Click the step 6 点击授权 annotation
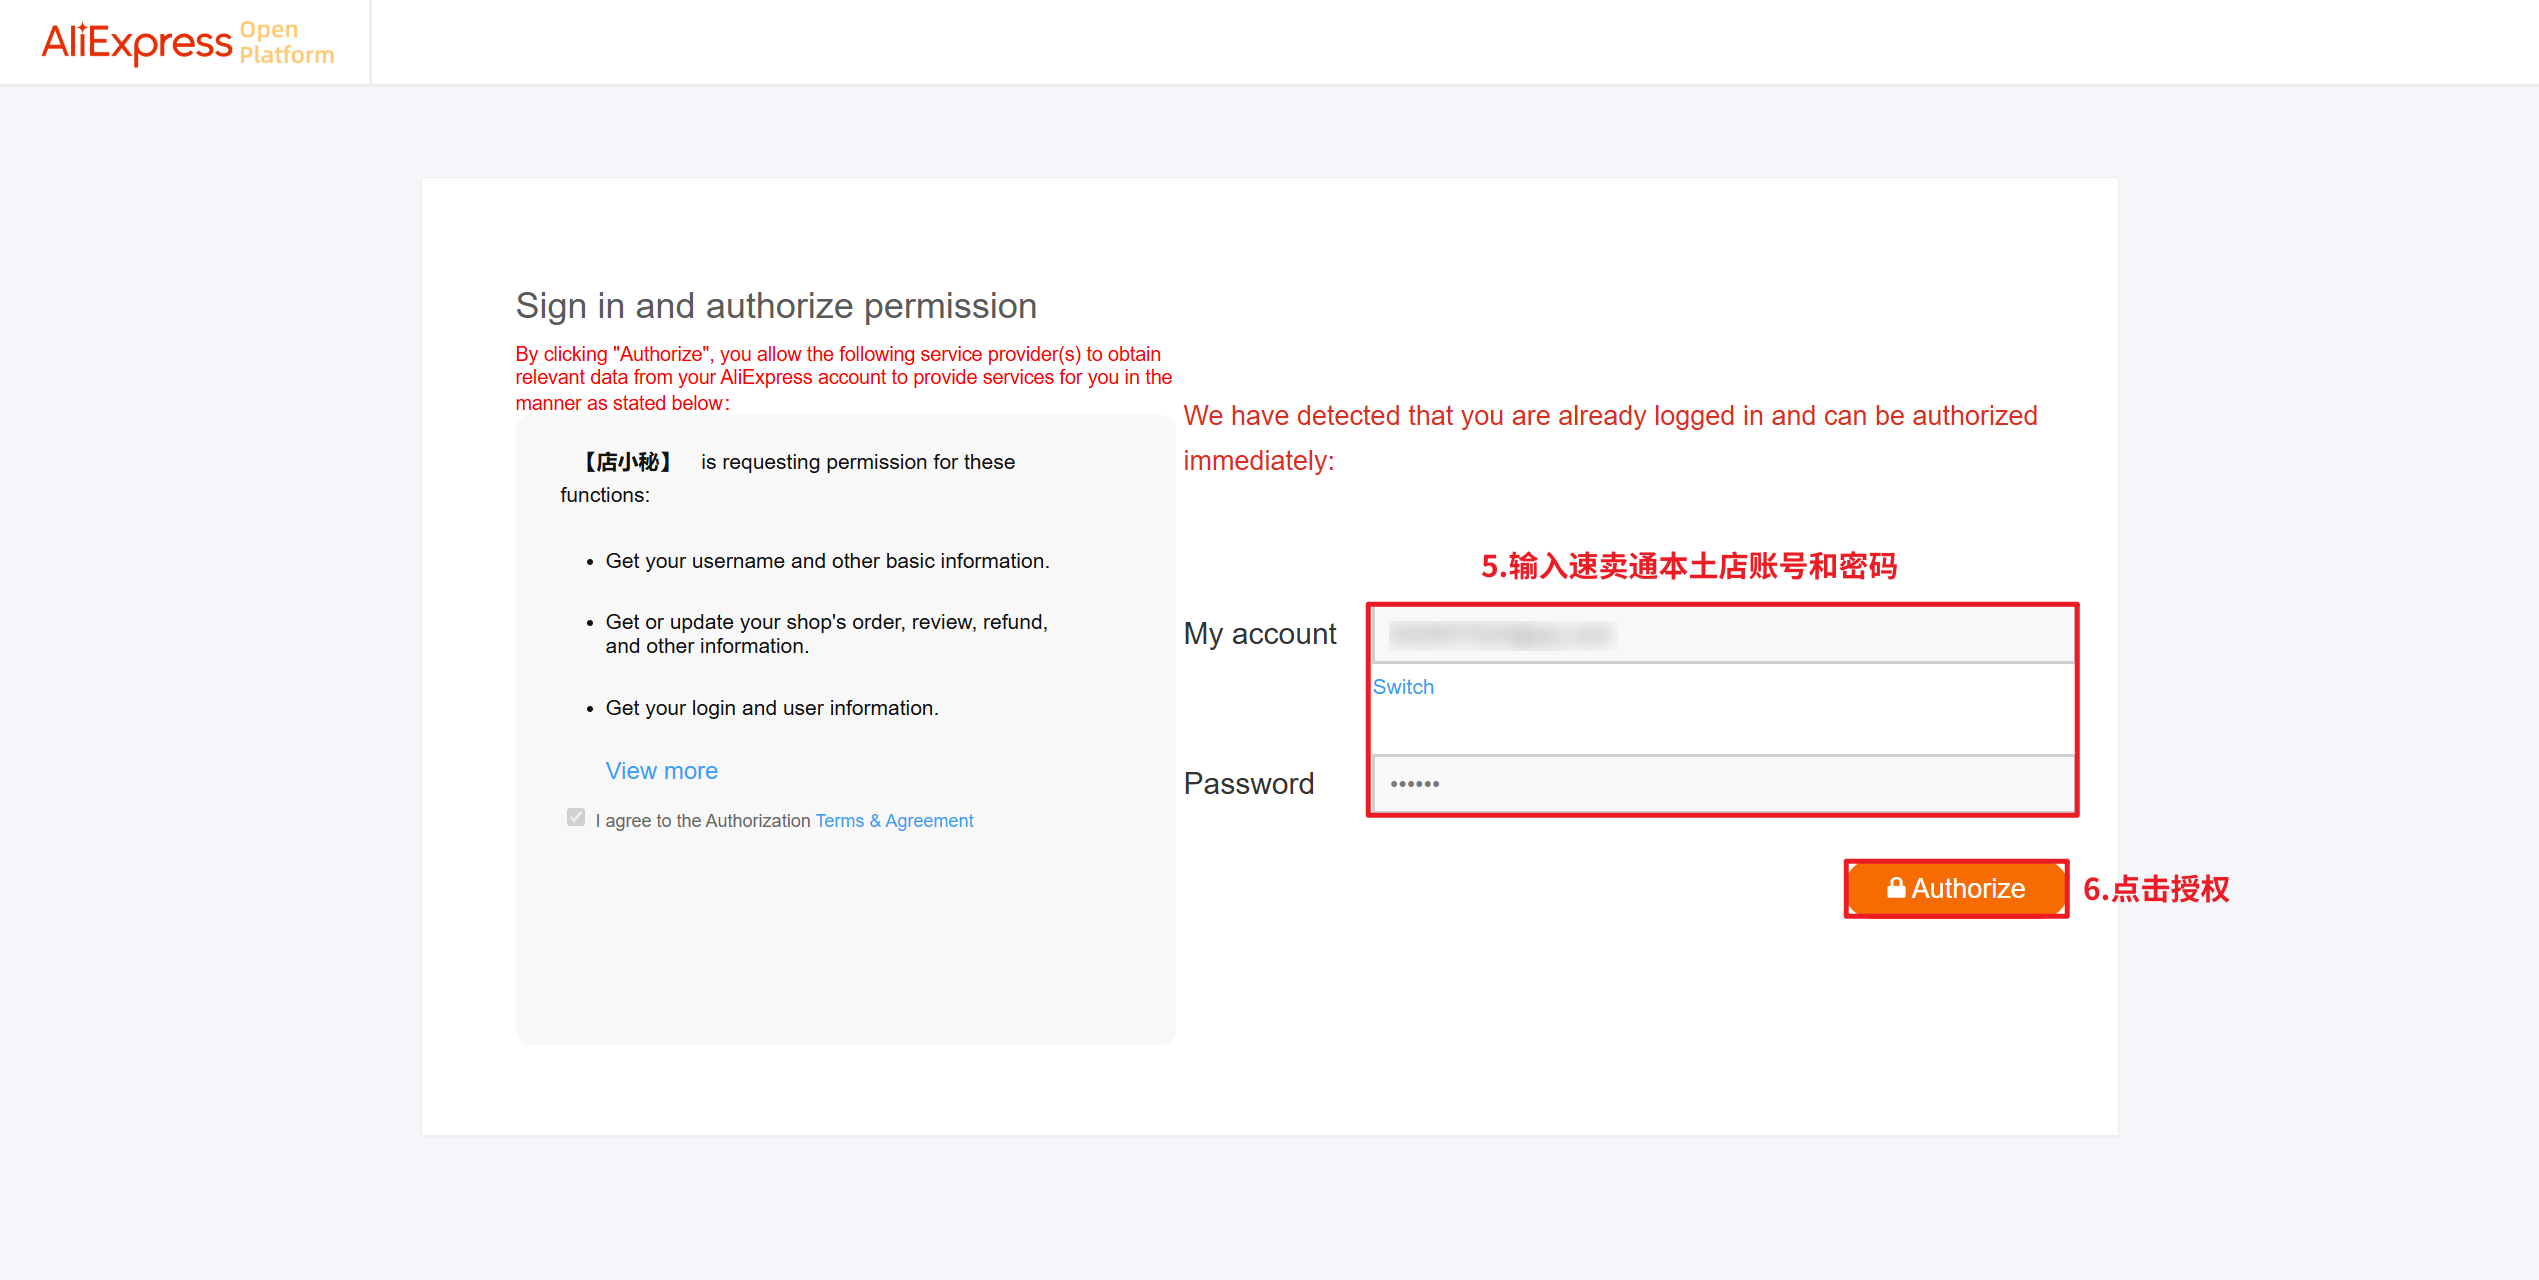The height and width of the screenshot is (1280, 2539). click(2155, 889)
